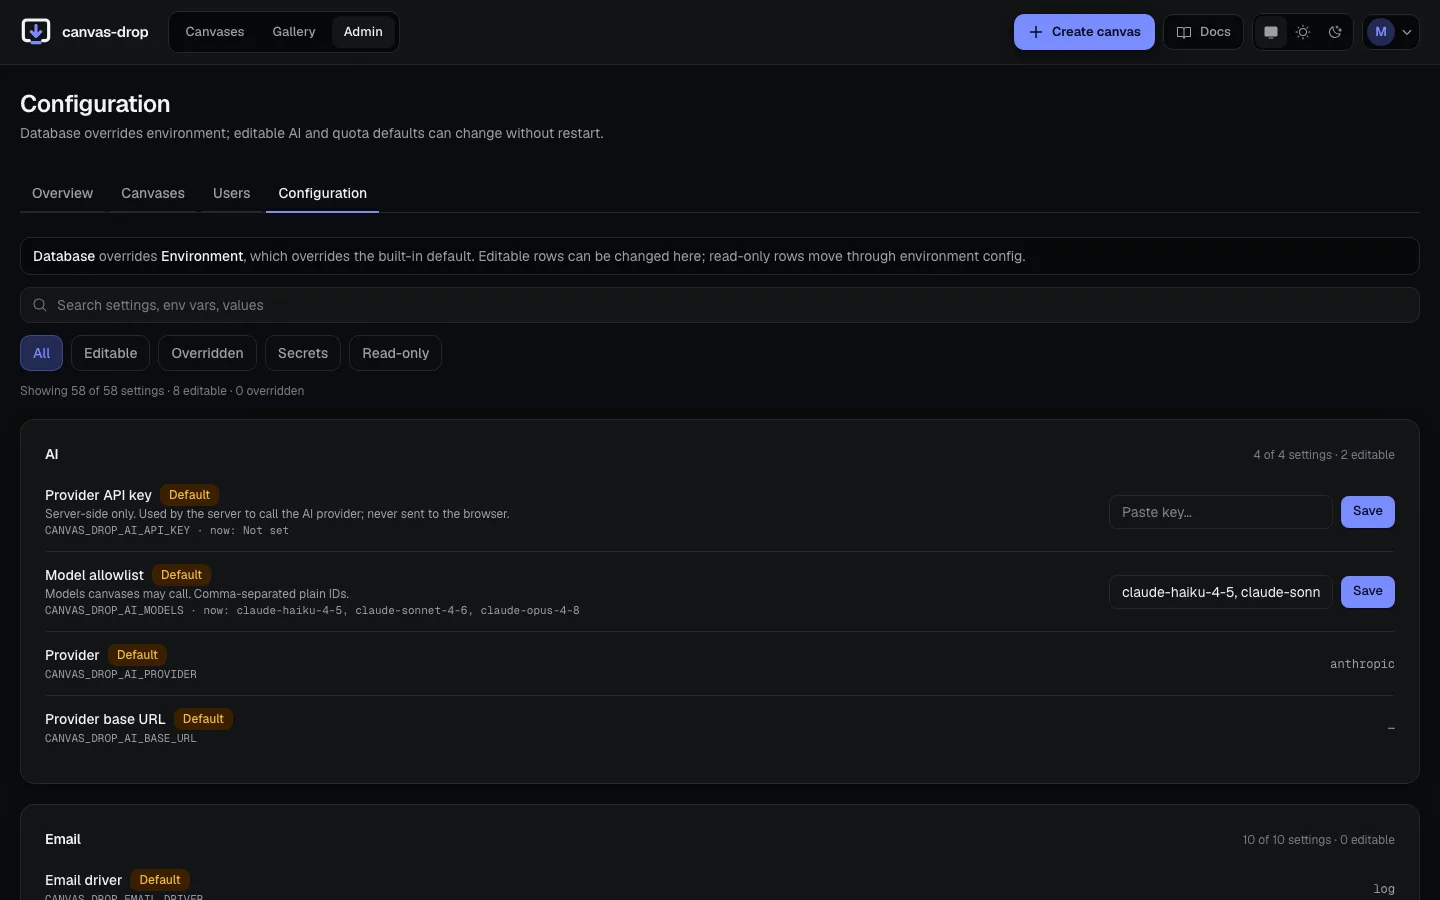
Task: Click the anthropic provider value
Action: [x=1362, y=664]
